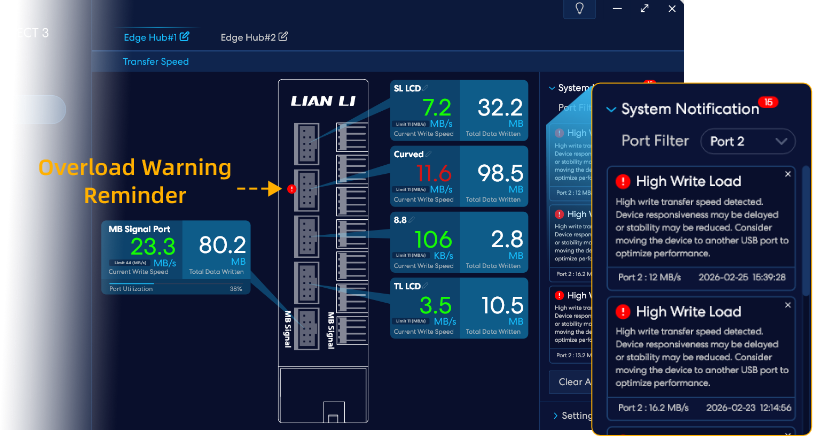Click the 23.3 MB/s write speed value
The image size is (813, 436).
point(153,247)
